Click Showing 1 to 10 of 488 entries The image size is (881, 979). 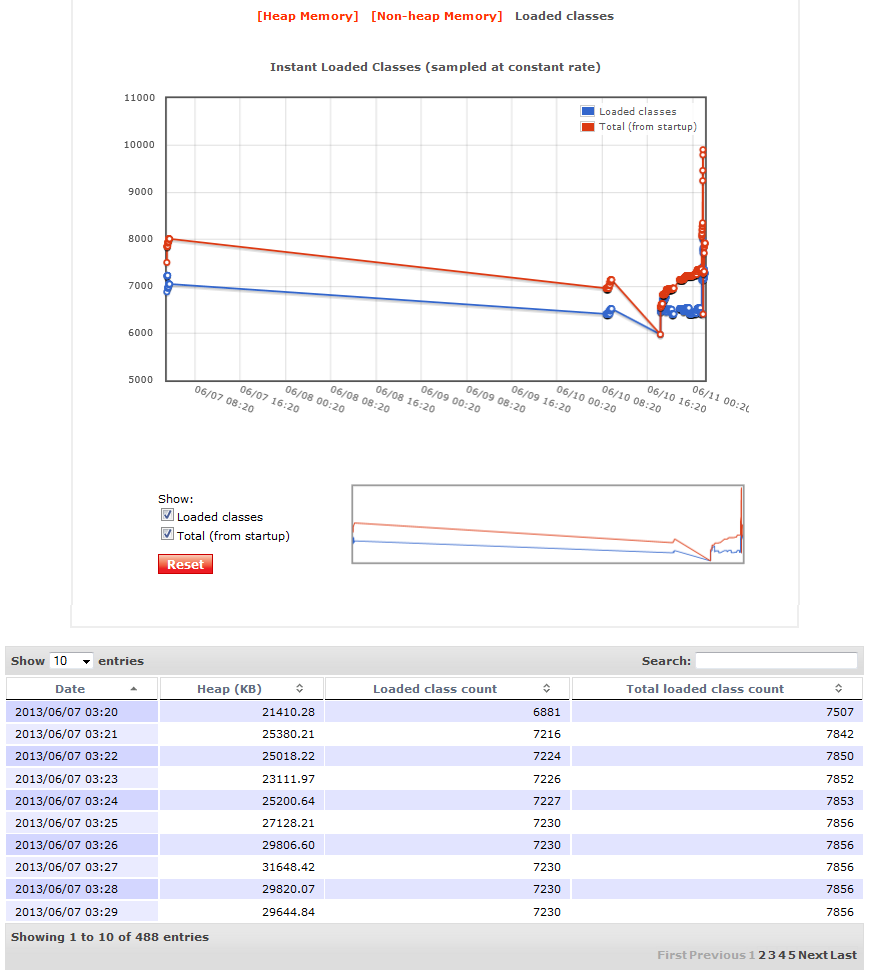[x=110, y=937]
